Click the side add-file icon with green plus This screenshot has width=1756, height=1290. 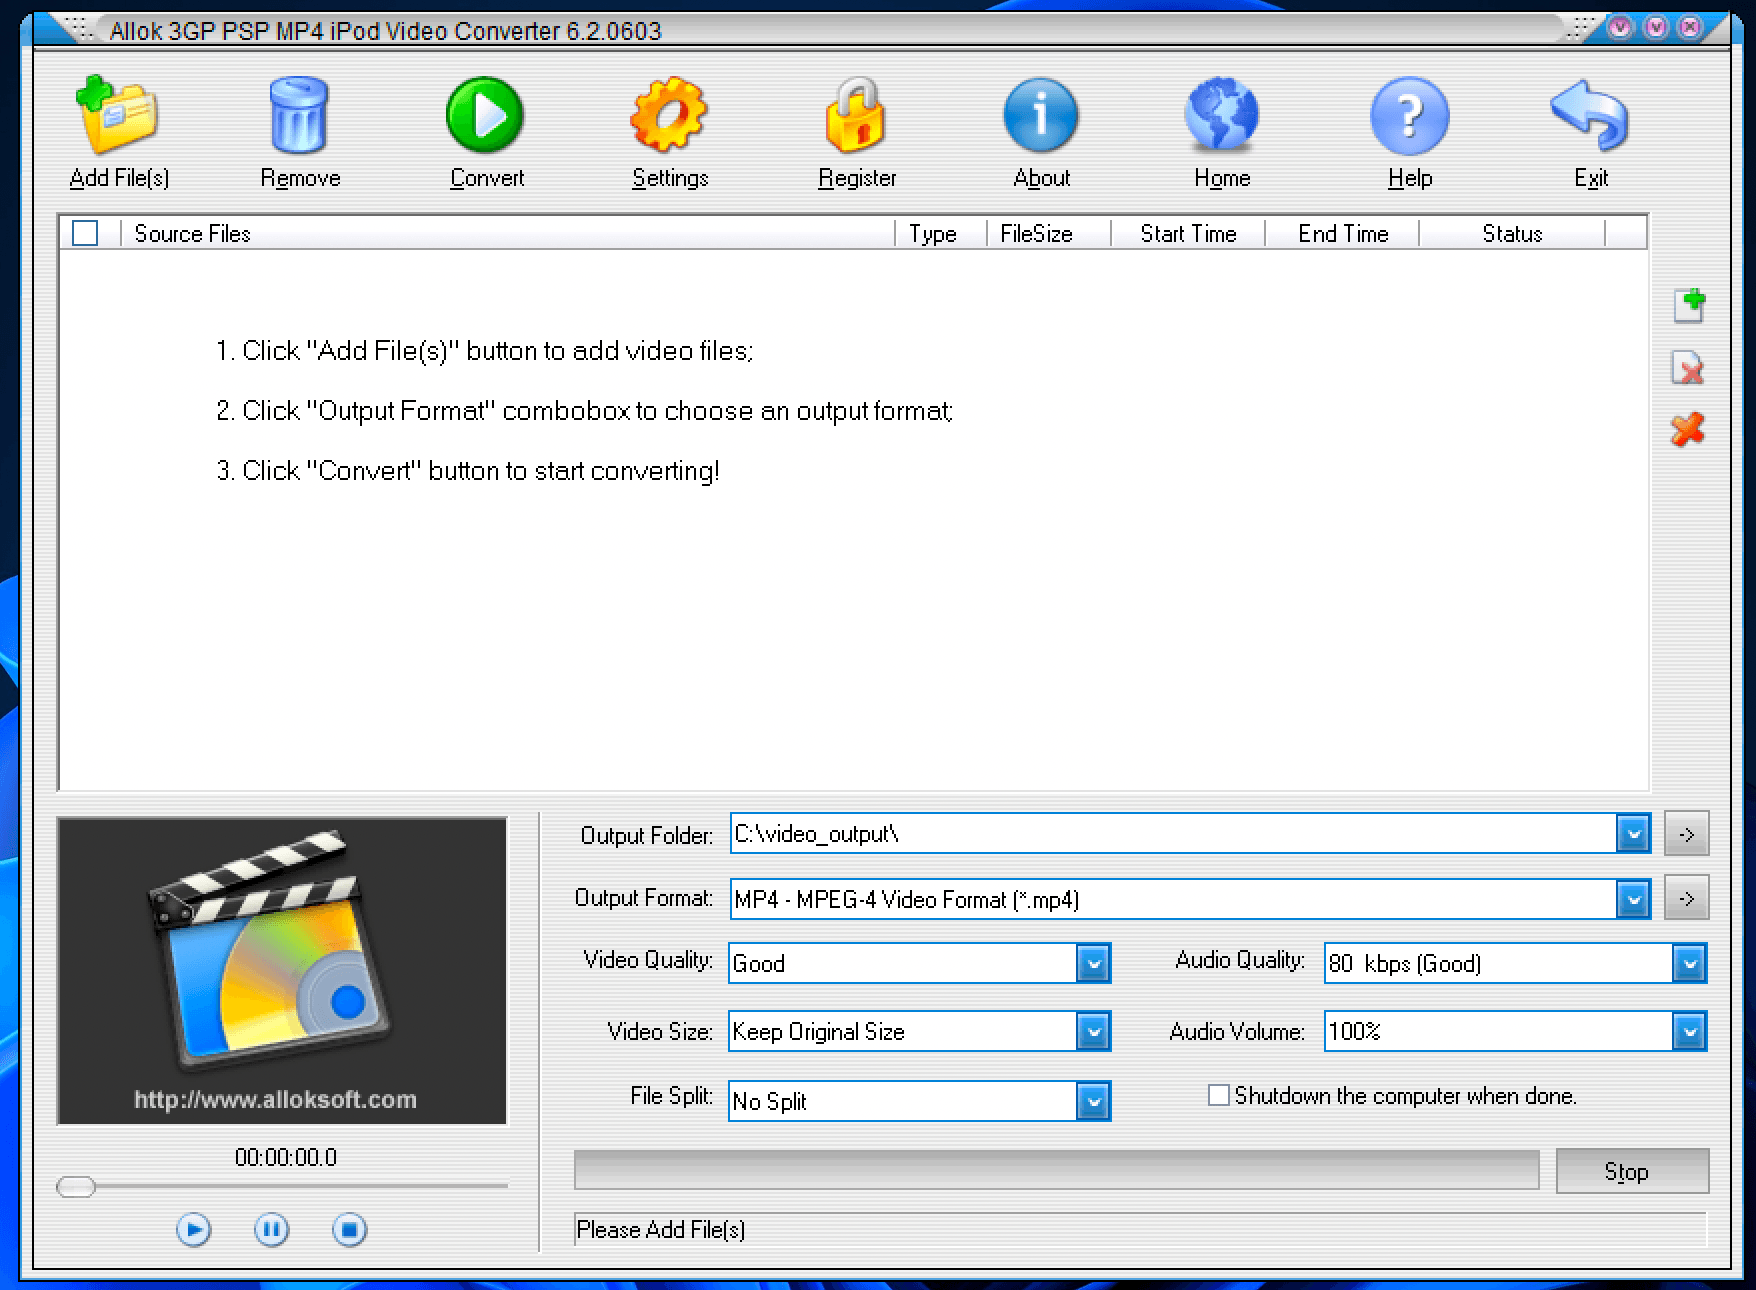click(x=1689, y=306)
